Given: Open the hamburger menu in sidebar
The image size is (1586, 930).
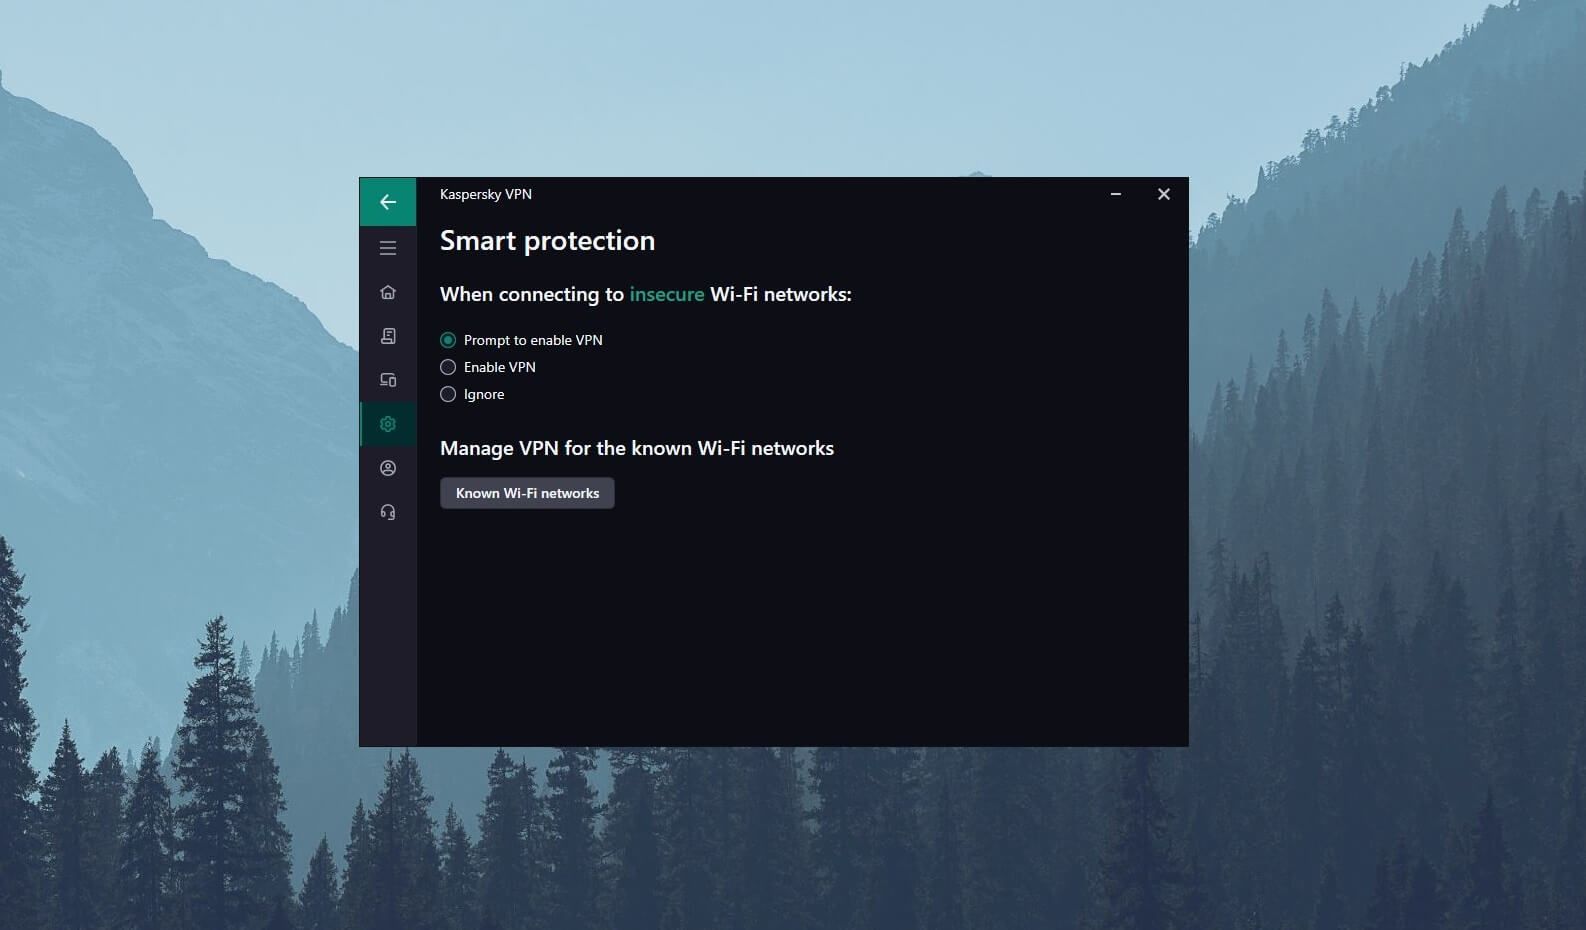Looking at the screenshot, I should 388,248.
